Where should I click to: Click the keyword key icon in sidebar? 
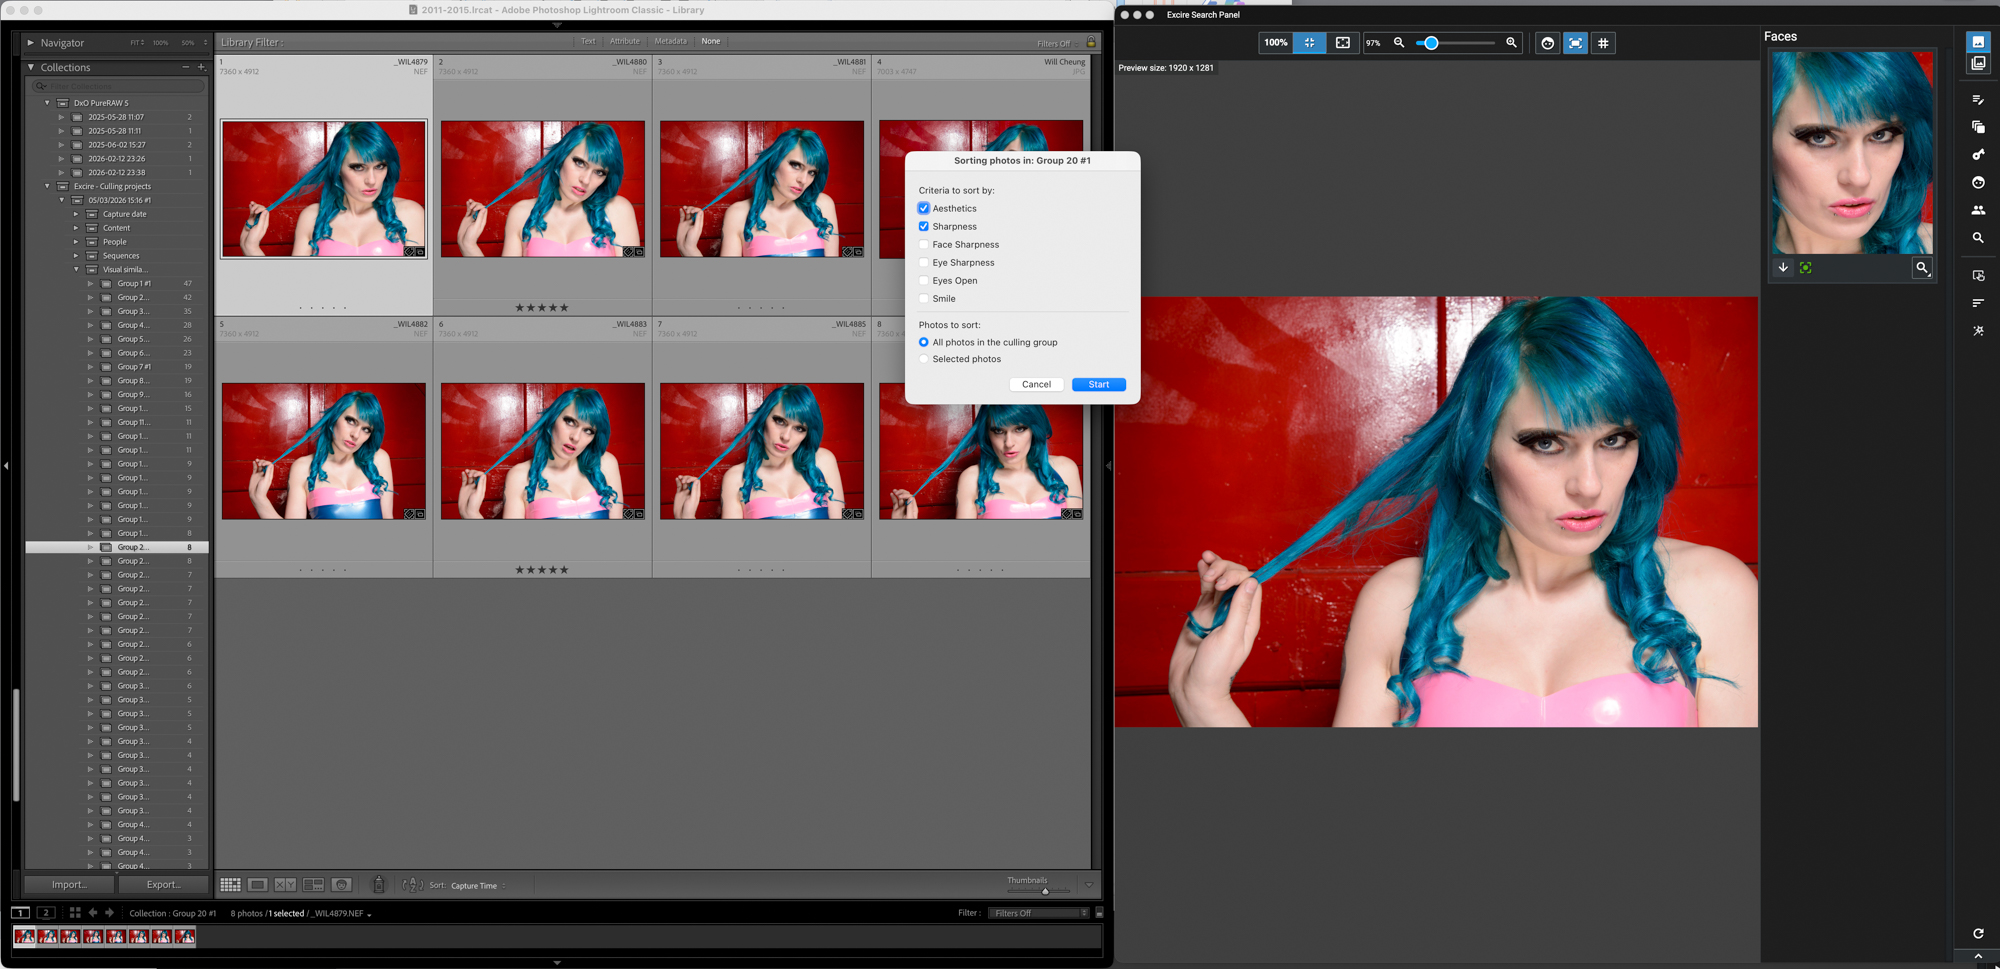click(1977, 155)
